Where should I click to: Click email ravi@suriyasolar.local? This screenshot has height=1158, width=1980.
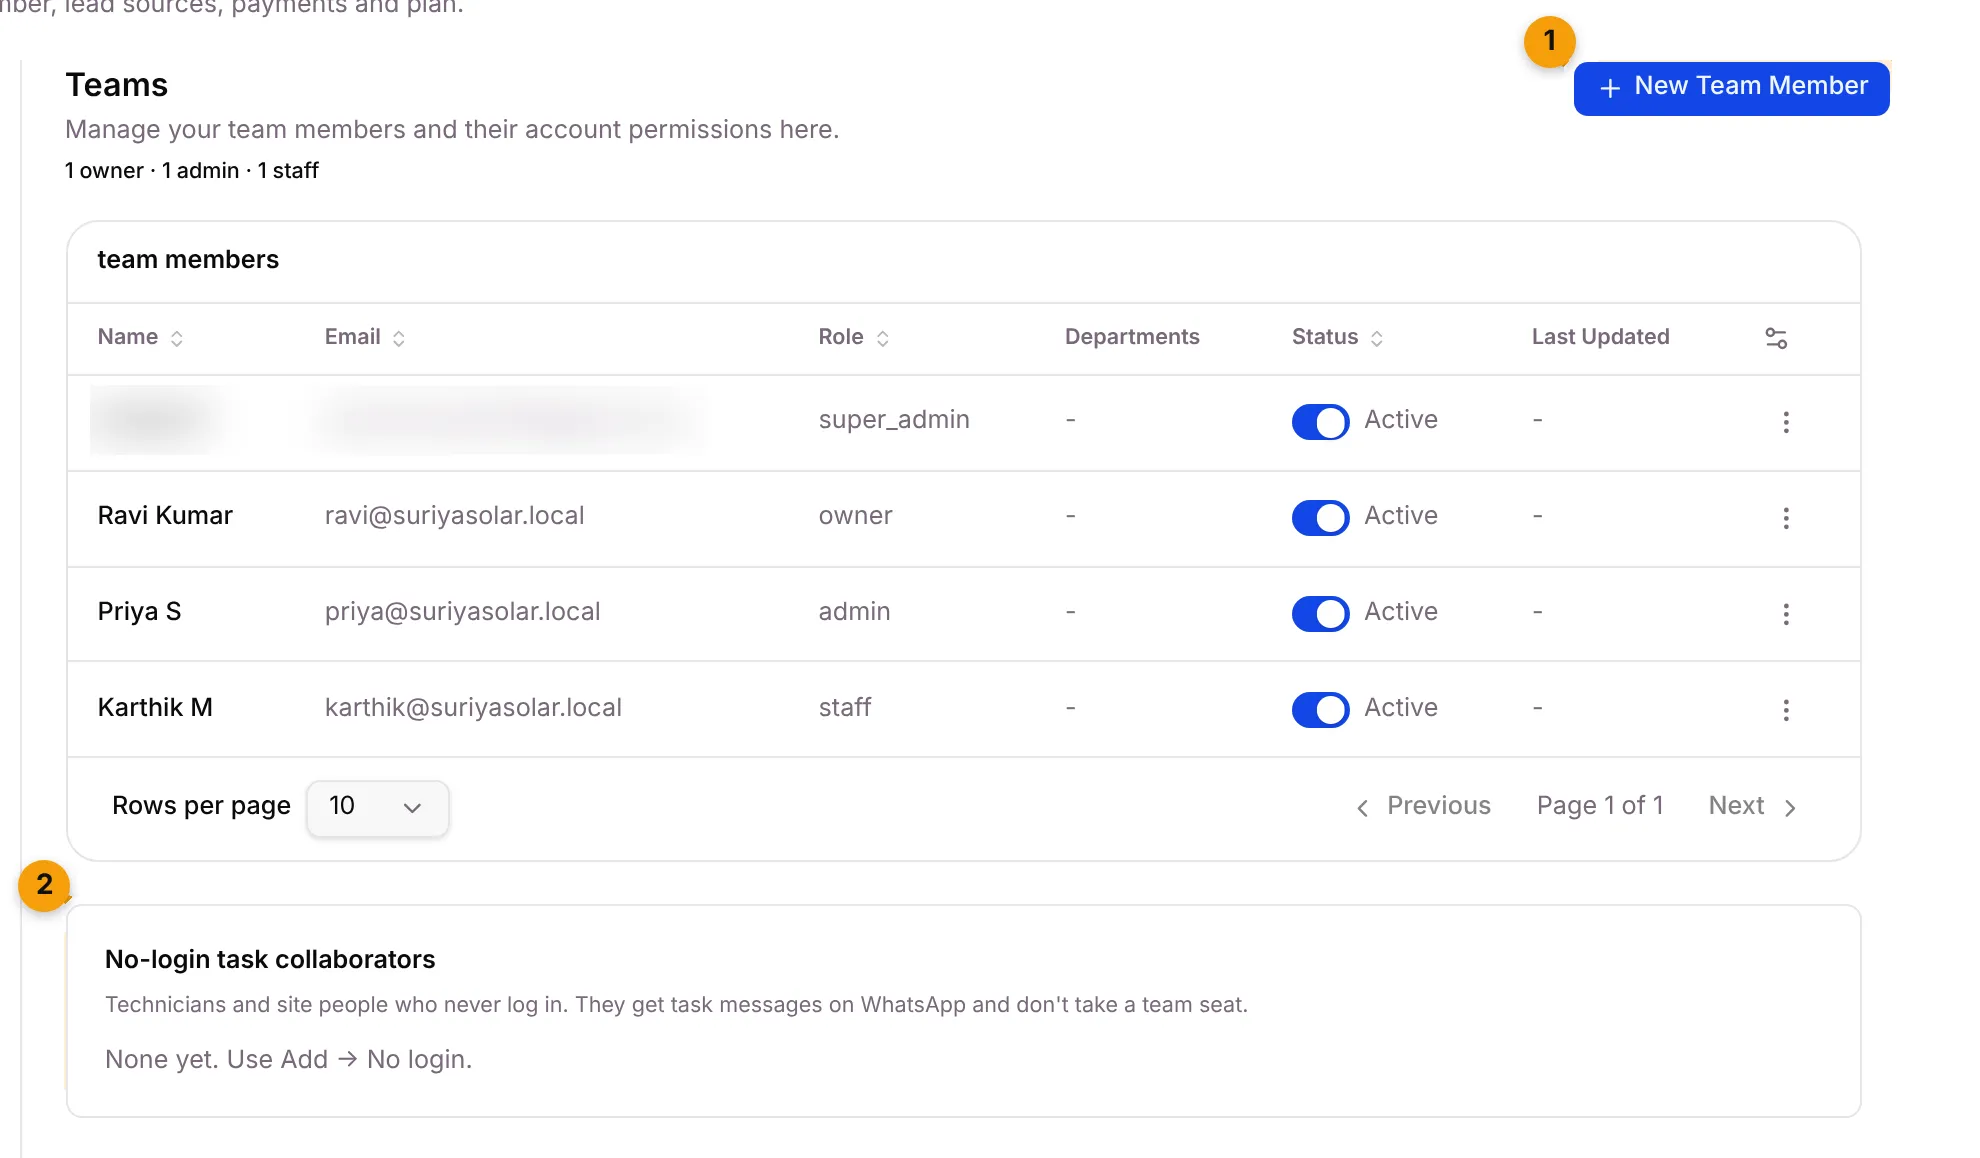tap(454, 516)
